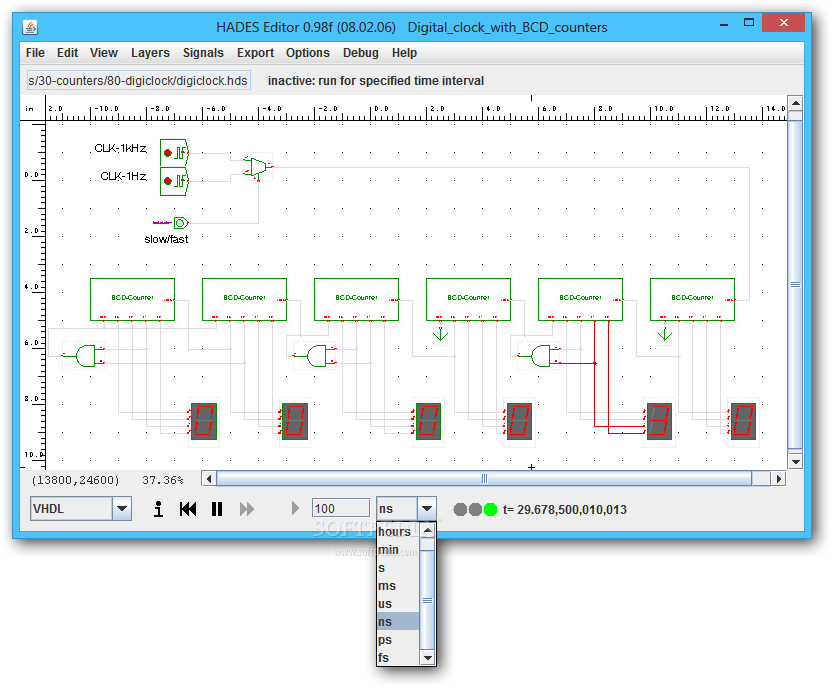Open the Help menu
The height and width of the screenshot is (687, 832).
coord(404,53)
